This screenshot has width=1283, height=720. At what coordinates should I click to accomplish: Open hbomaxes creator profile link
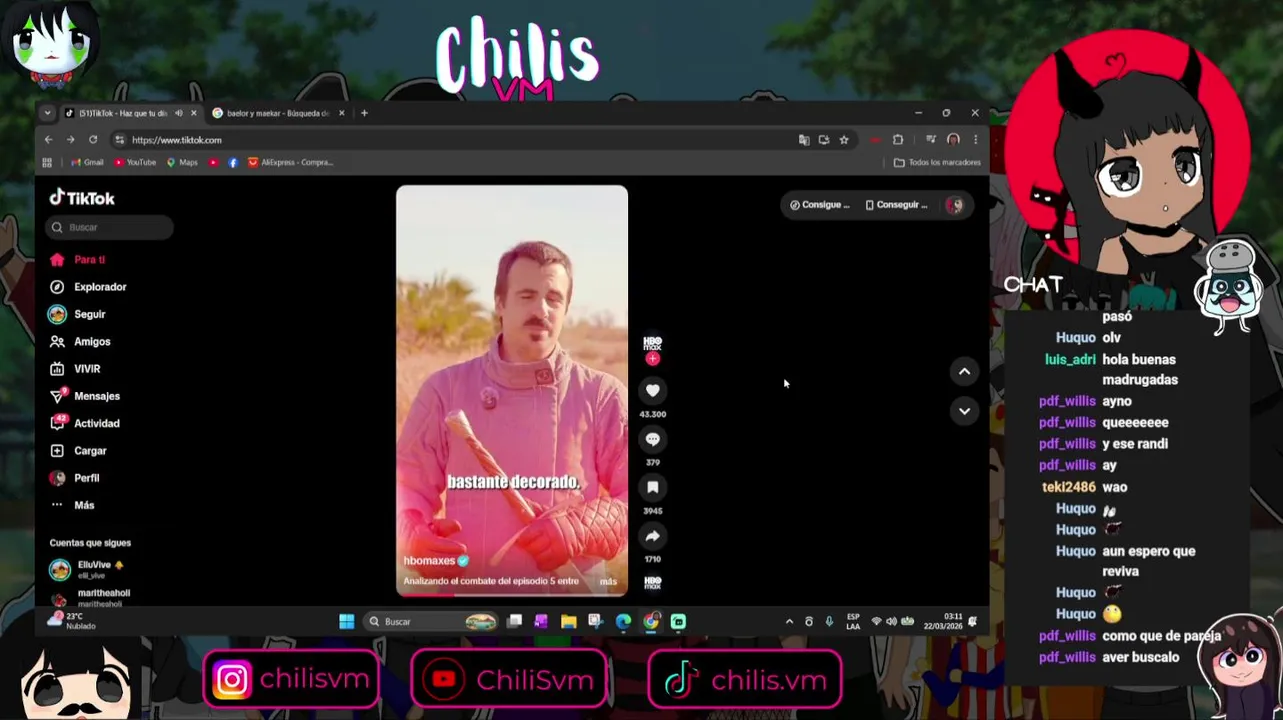(429, 561)
